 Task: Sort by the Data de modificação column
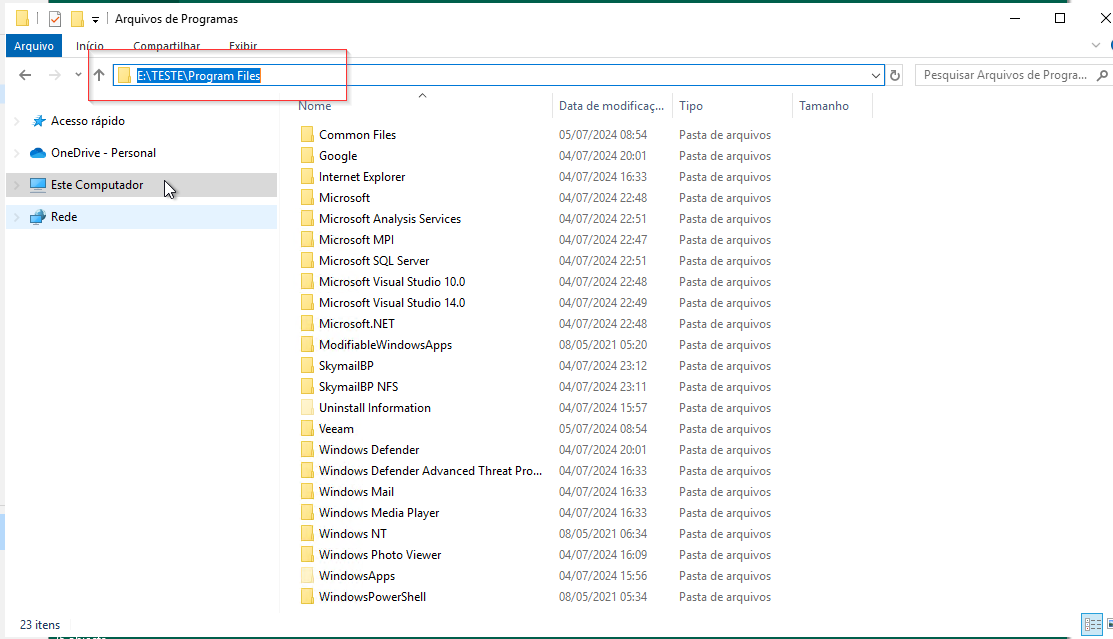tap(612, 106)
